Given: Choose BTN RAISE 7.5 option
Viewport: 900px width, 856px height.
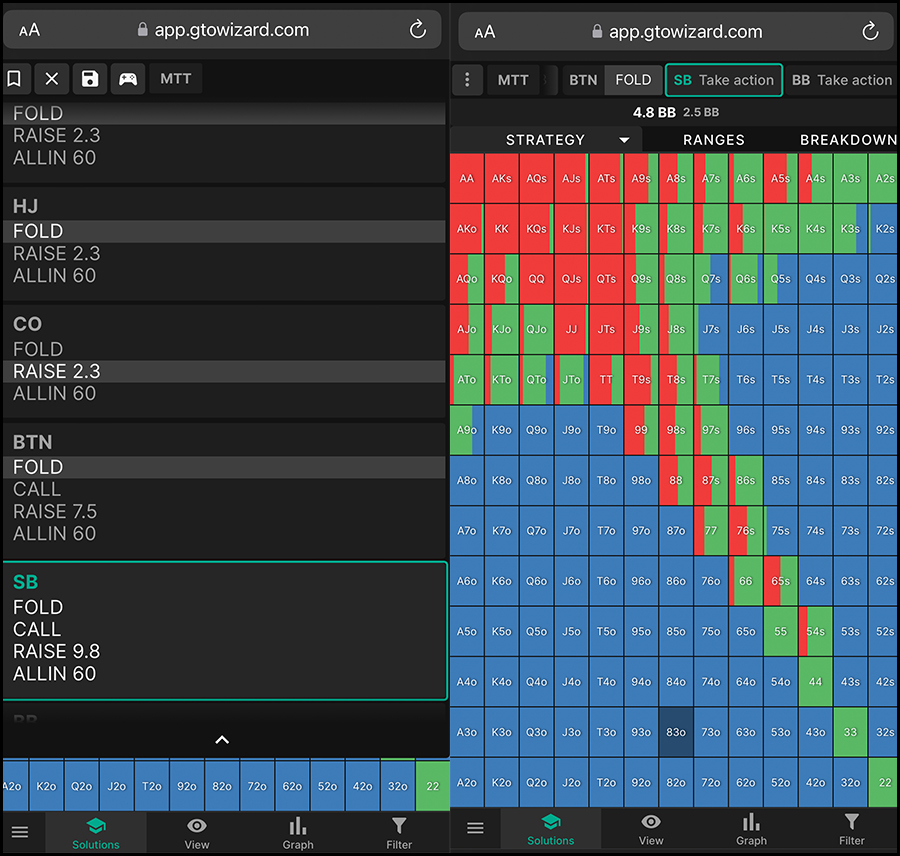Looking at the screenshot, I should point(224,512).
